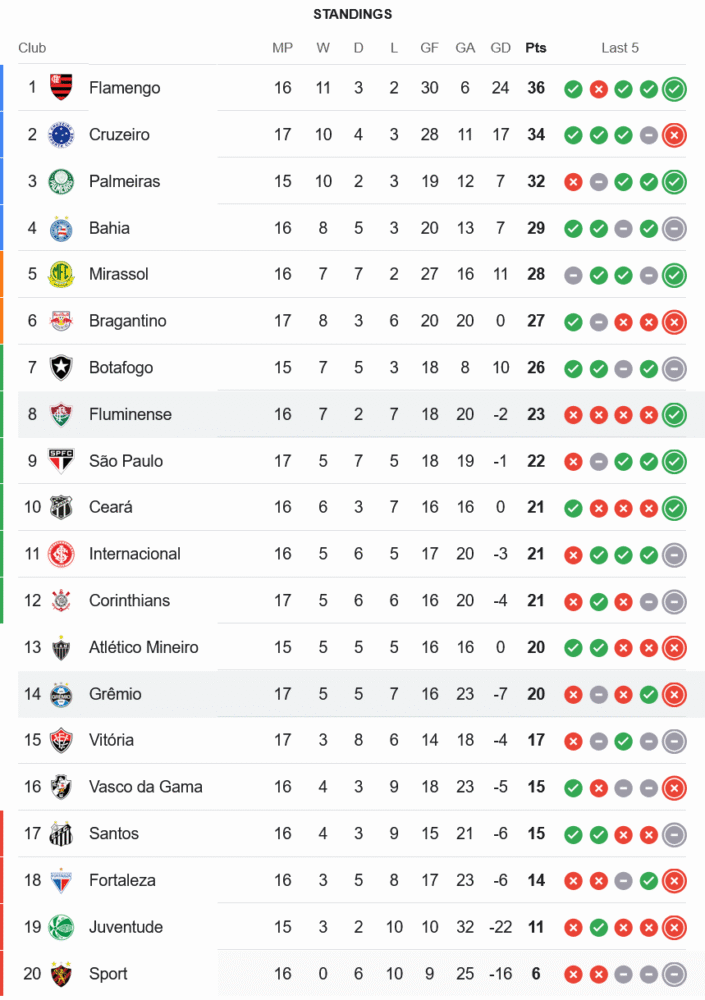Image resolution: width=705 pixels, height=1000 pixels.
Task: Select the Grêmio row club name
Action: pos(115,694)
